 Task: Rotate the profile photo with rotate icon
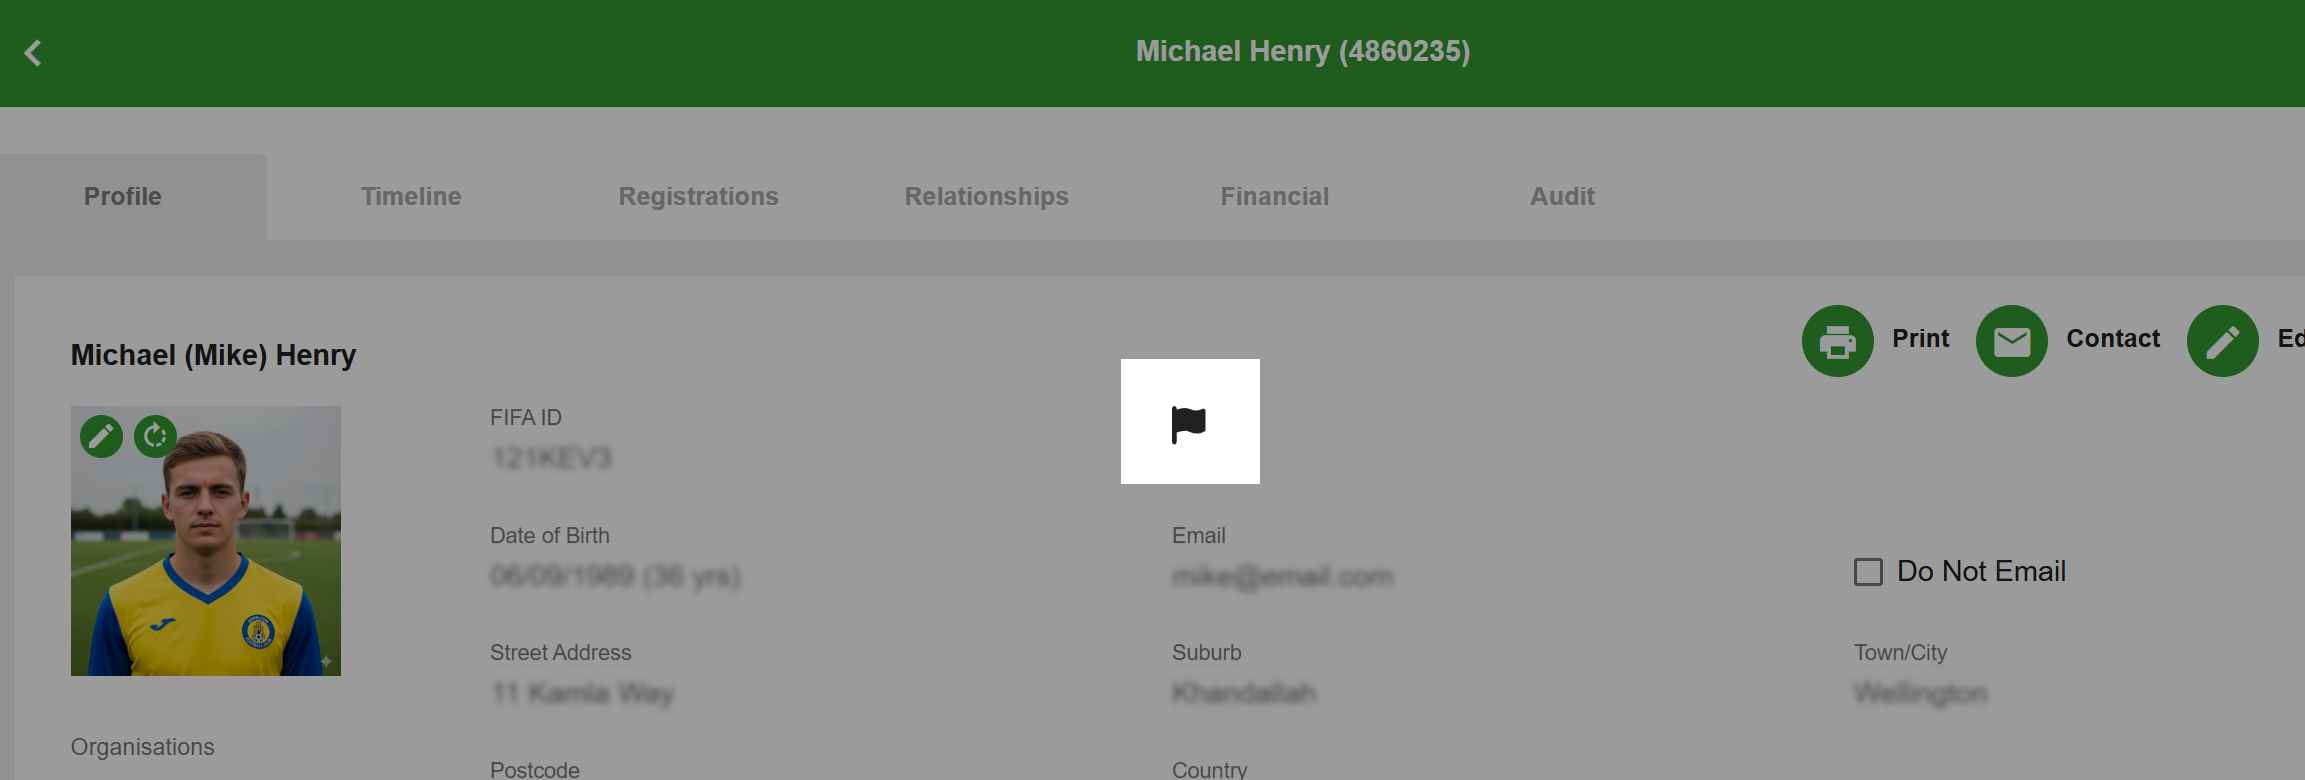pyautogui.click(x=155, y=436)
